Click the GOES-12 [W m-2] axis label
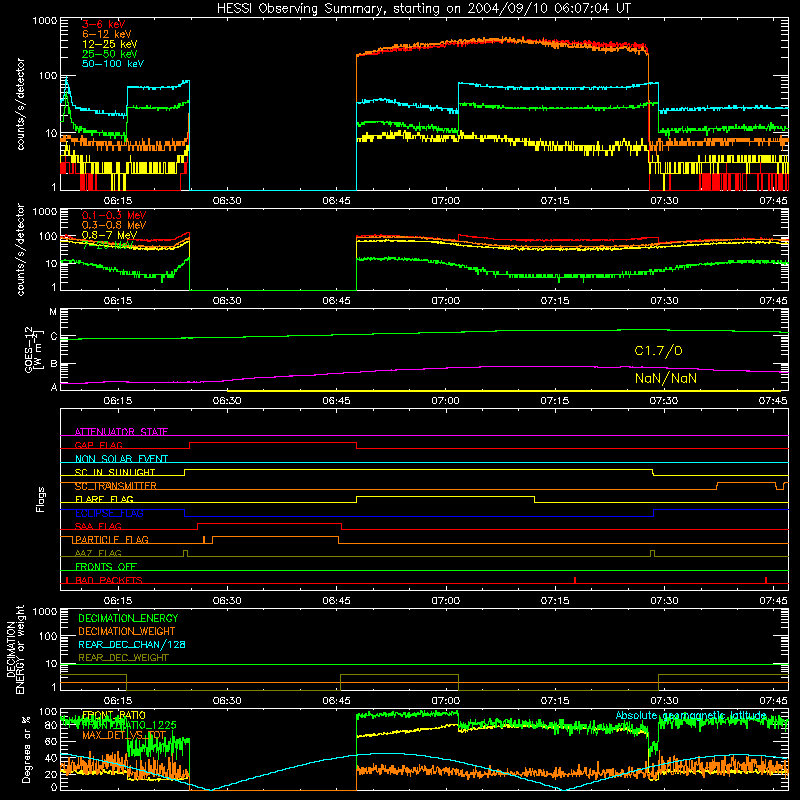The height and width of the screenshot is (800, 800). pos(33,350)
